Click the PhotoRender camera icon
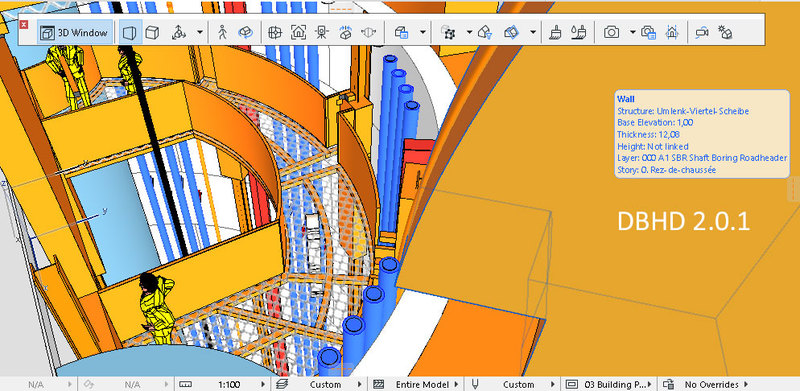This screenshot has width=800, height=391. 611,33
